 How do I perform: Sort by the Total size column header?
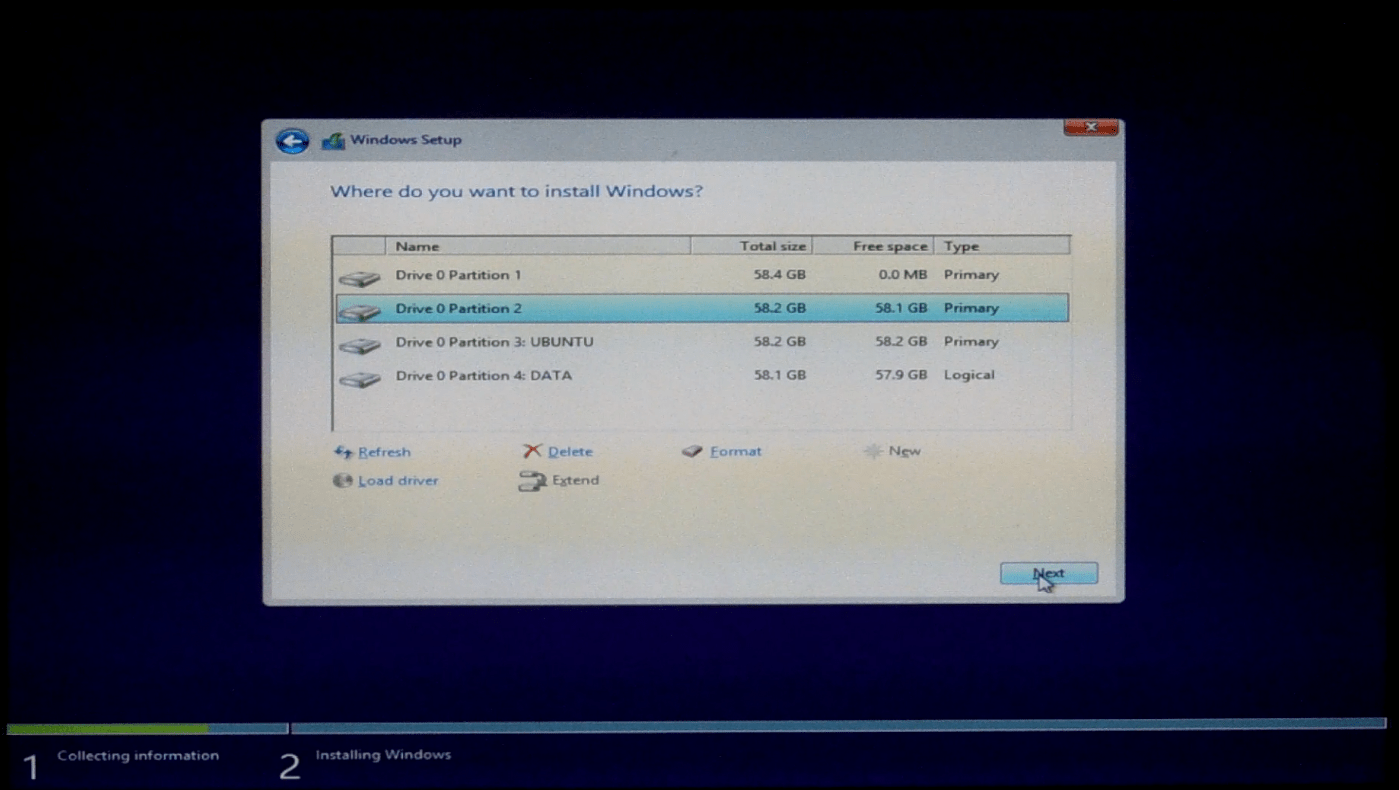751,246
